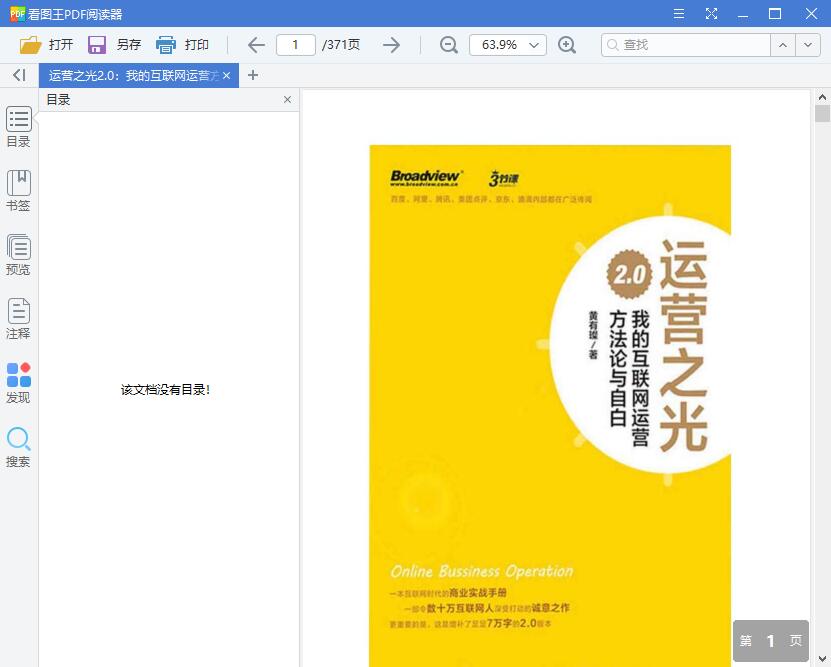
Task: Click the page number input field
Action: click(296, 45)
